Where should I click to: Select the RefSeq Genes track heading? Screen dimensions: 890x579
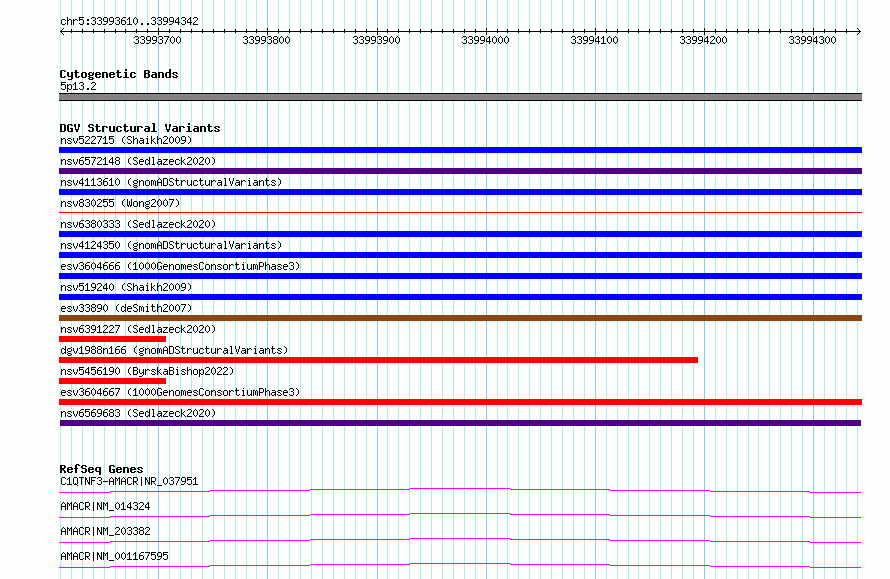coord(102,469)
